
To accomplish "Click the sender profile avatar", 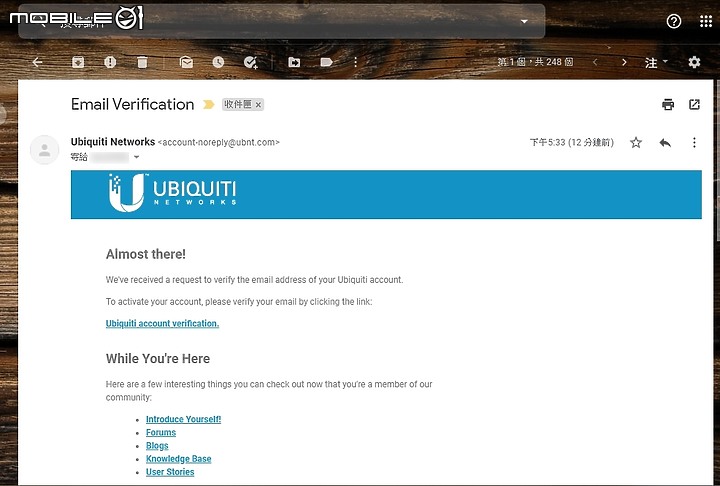I will pyautogui.click(x=45, y=150).
